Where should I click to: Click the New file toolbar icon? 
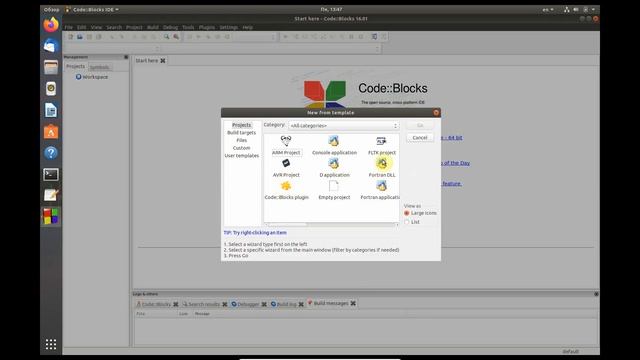tap(70, 37)
